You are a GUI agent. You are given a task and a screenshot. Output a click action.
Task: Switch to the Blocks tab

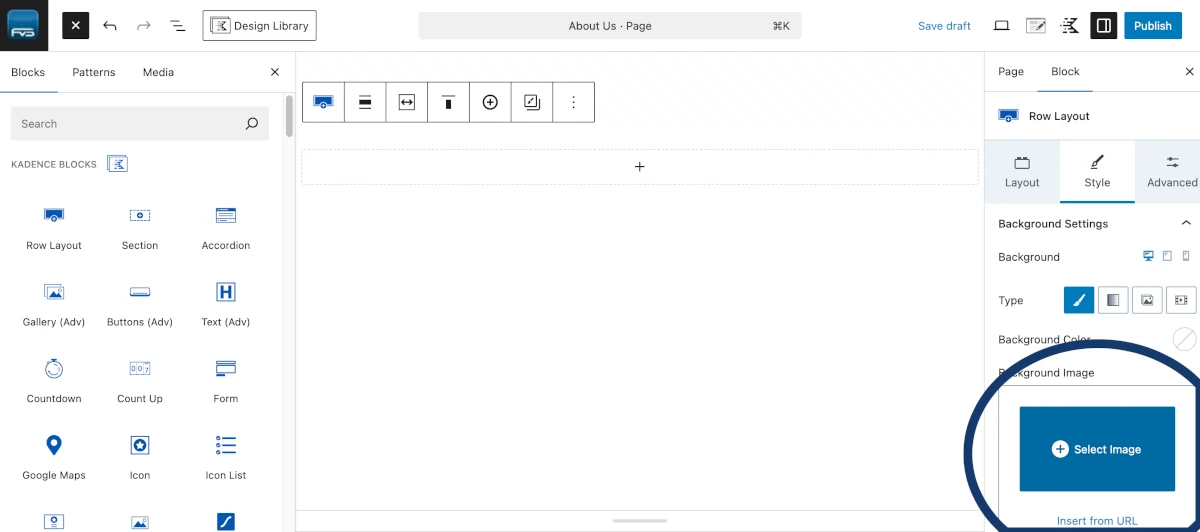tap(28, 72)
